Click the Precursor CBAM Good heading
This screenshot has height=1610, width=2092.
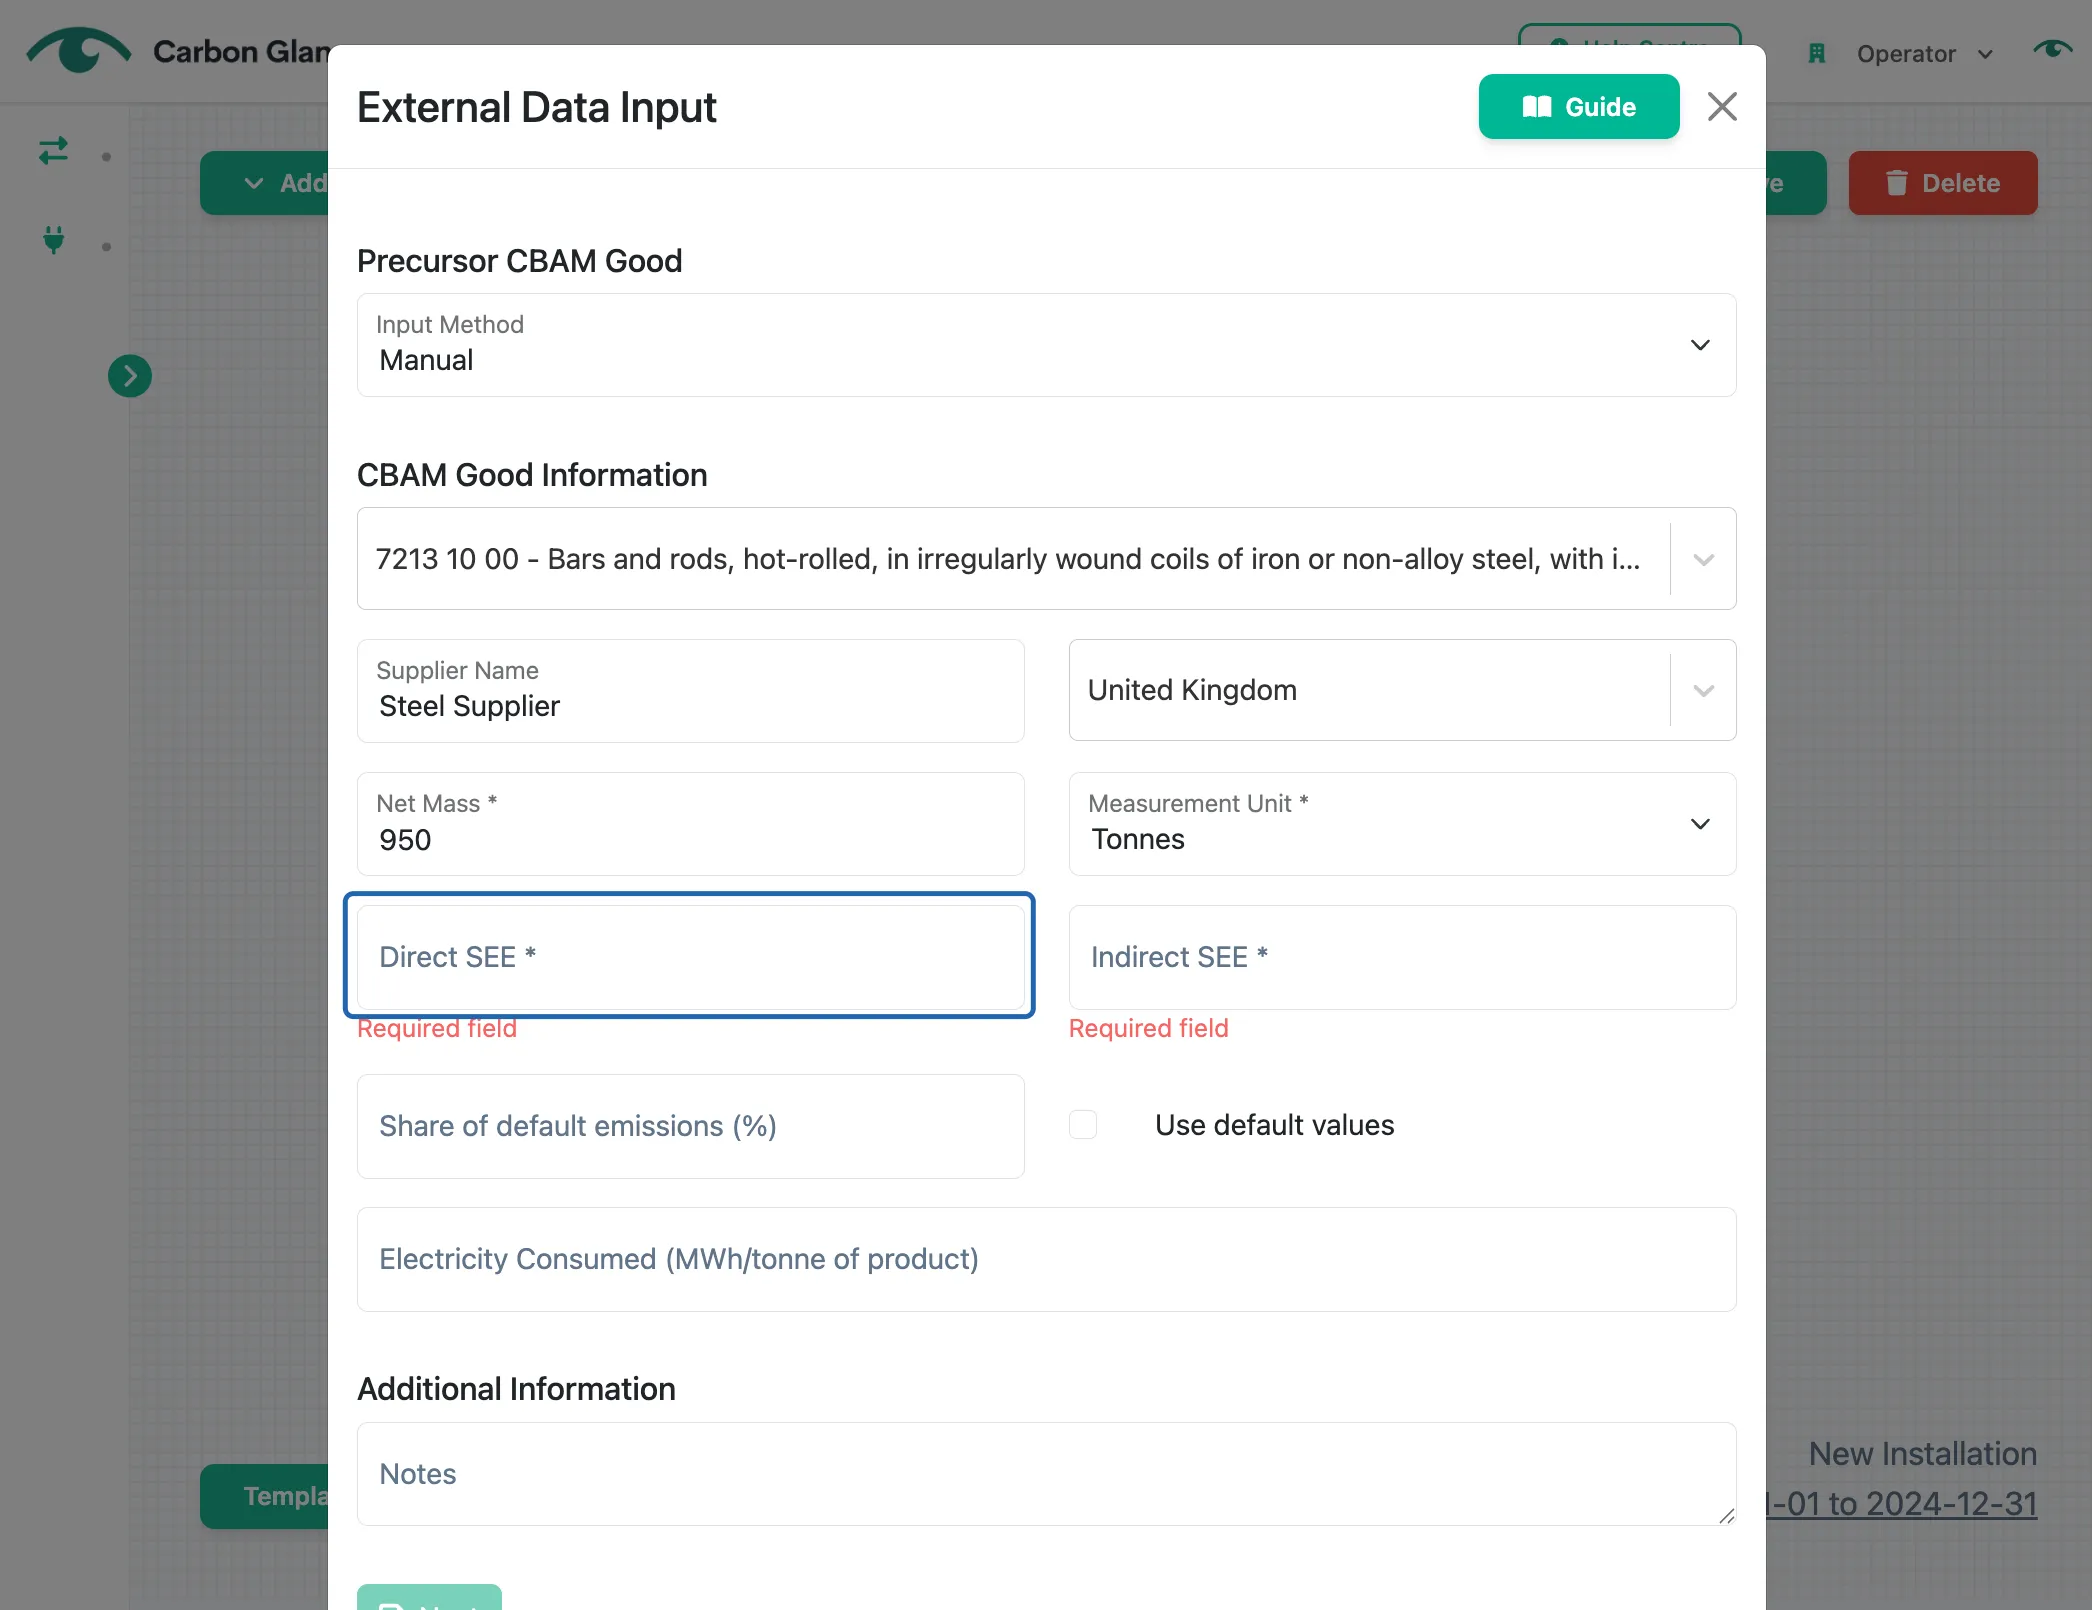pyautogui.click(x=519, y=261)
